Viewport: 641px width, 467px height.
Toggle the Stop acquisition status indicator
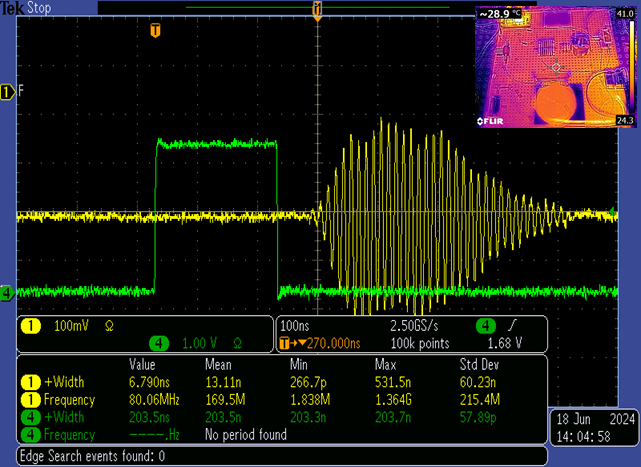[40, 7]
